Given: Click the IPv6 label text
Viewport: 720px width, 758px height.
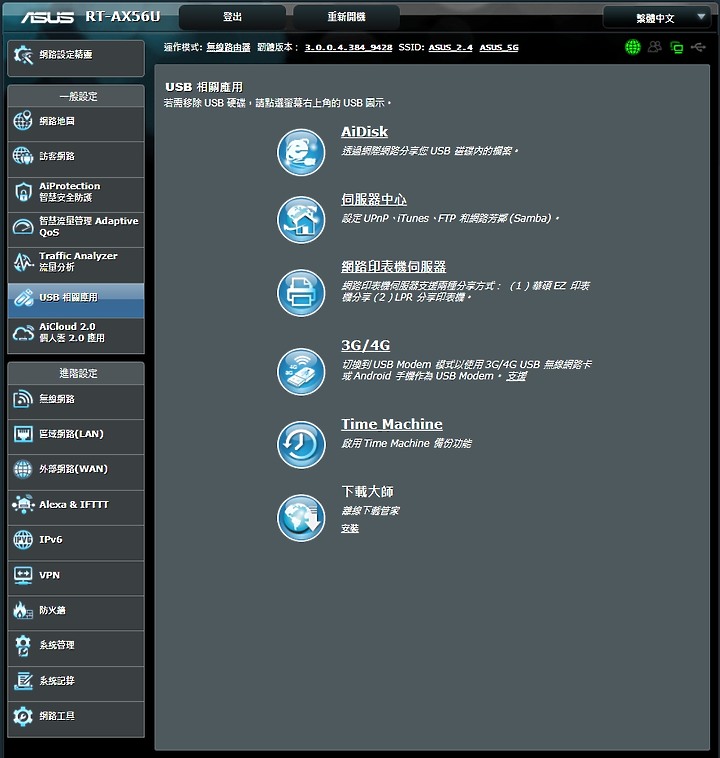Looking at the screenshot, I should point(51,539).
